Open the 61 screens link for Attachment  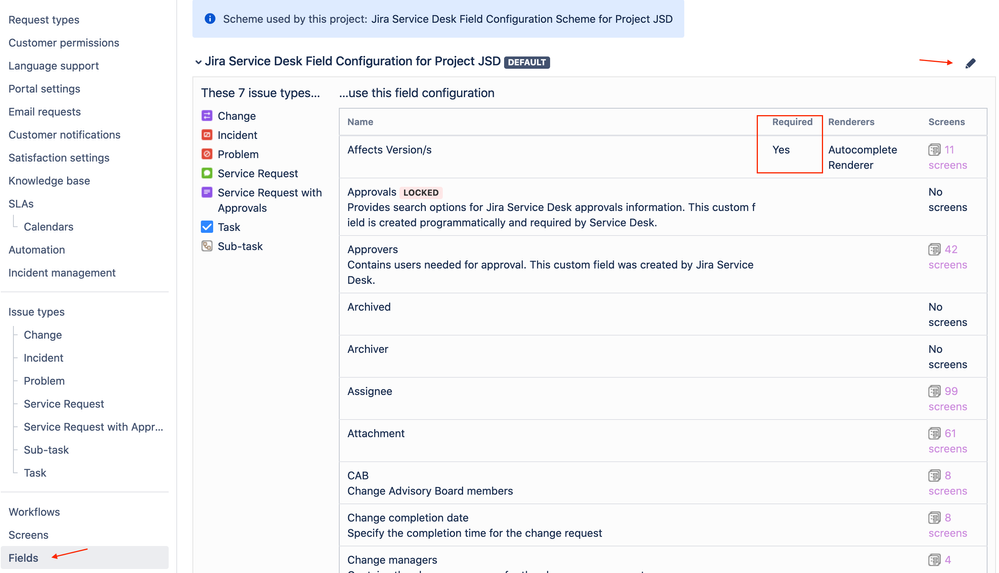[947, 441]
